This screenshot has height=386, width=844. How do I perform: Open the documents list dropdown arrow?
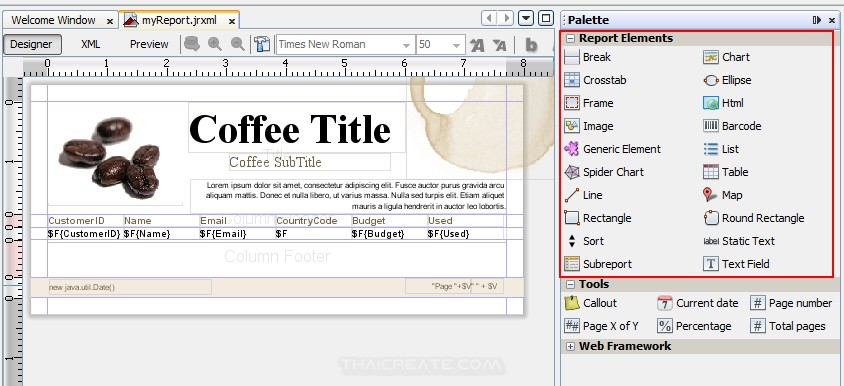tap(526, 19)
